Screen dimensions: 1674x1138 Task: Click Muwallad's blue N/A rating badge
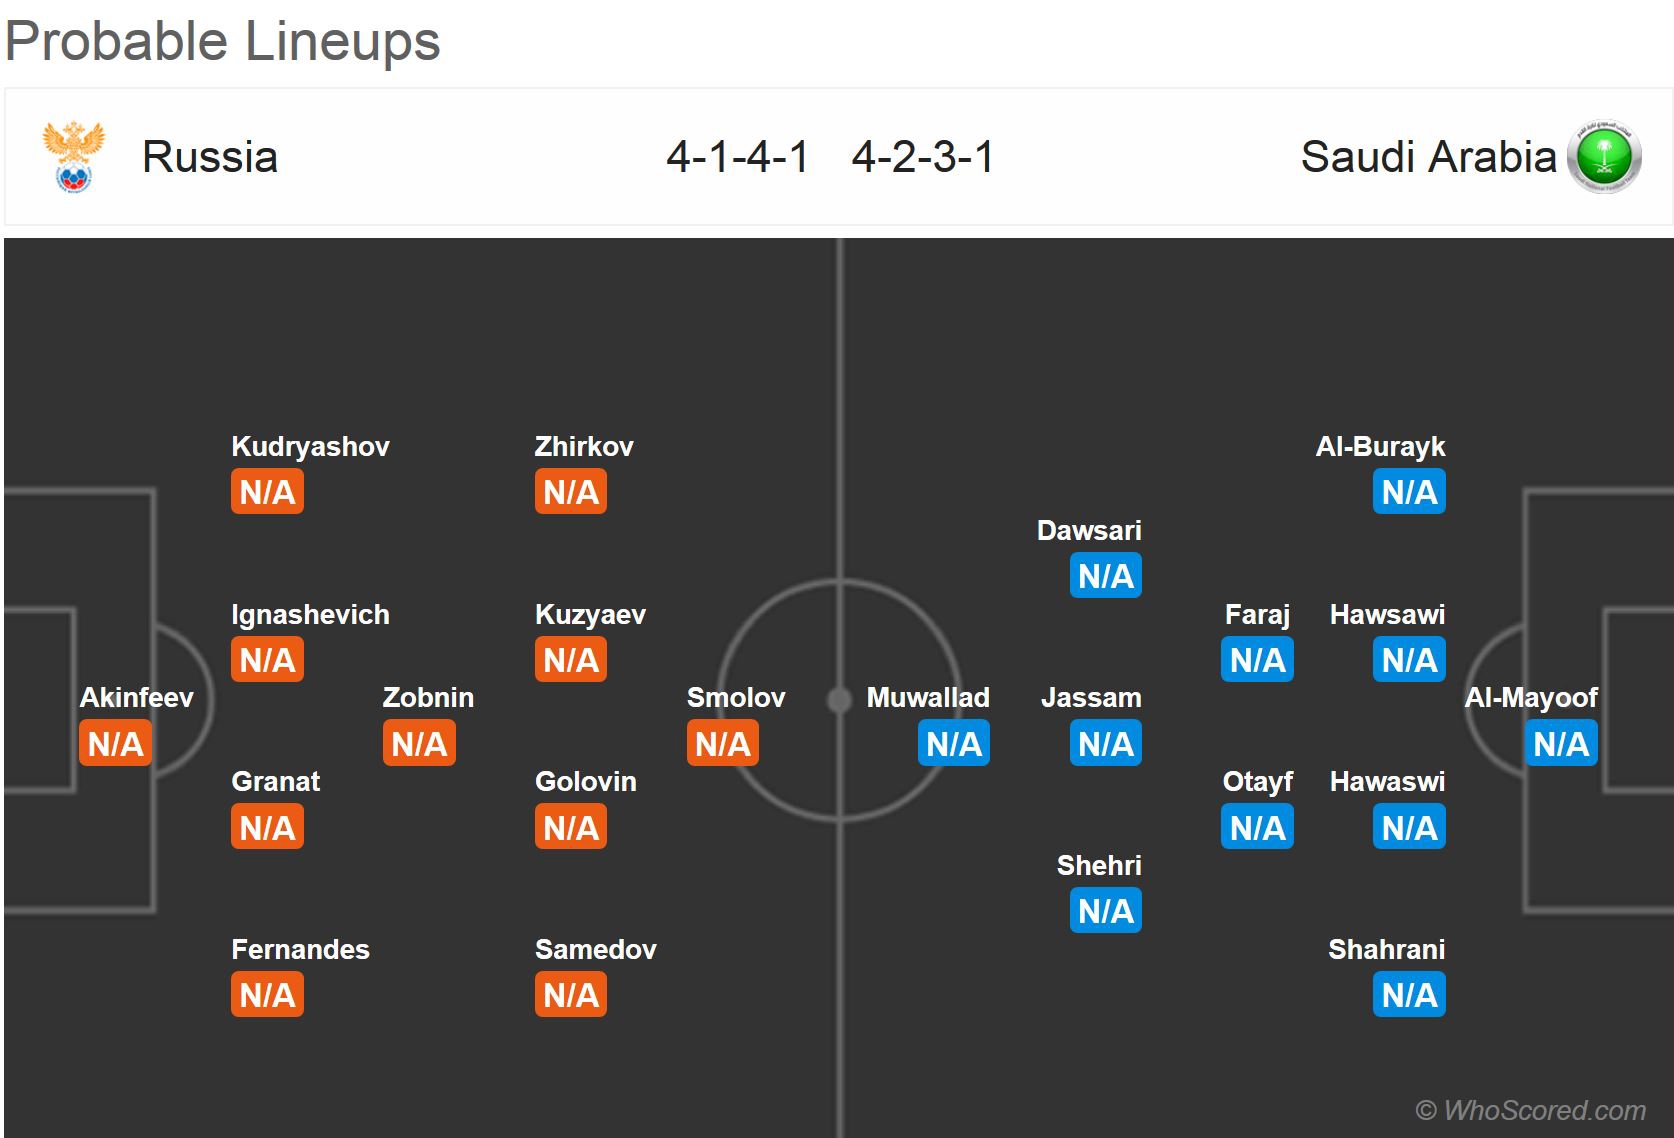pos(953,744)
